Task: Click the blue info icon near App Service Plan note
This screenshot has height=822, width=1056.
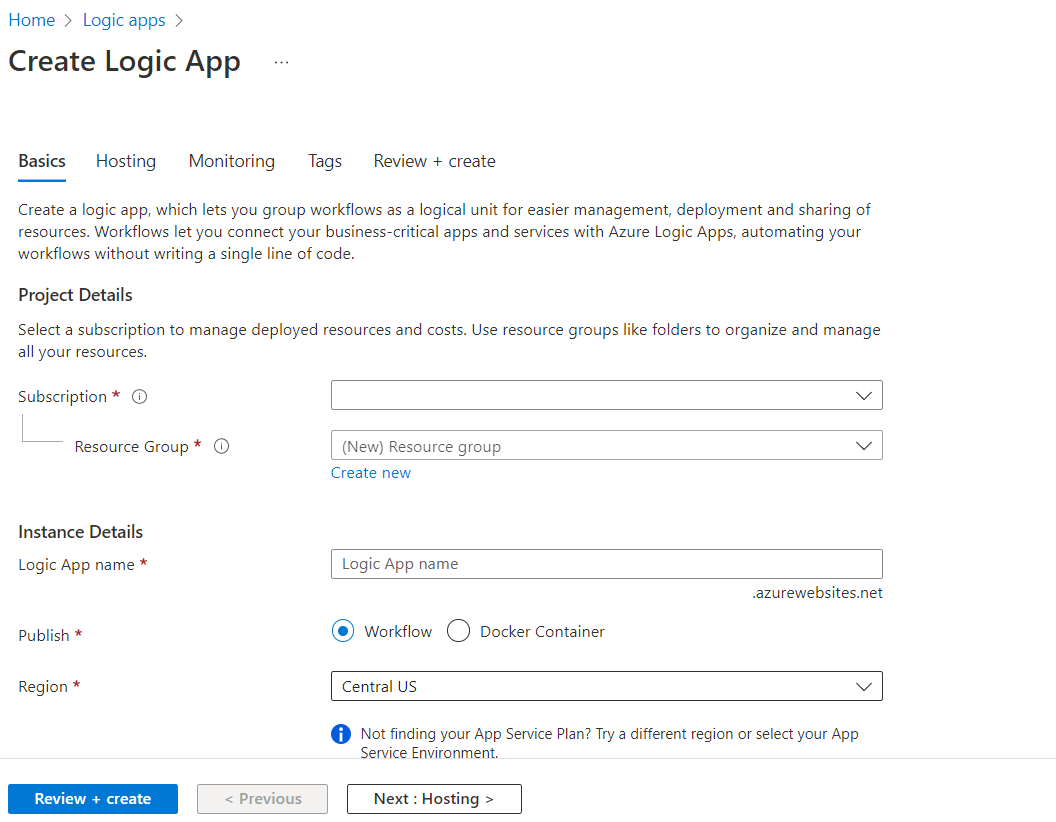Action: click(341, 734)
